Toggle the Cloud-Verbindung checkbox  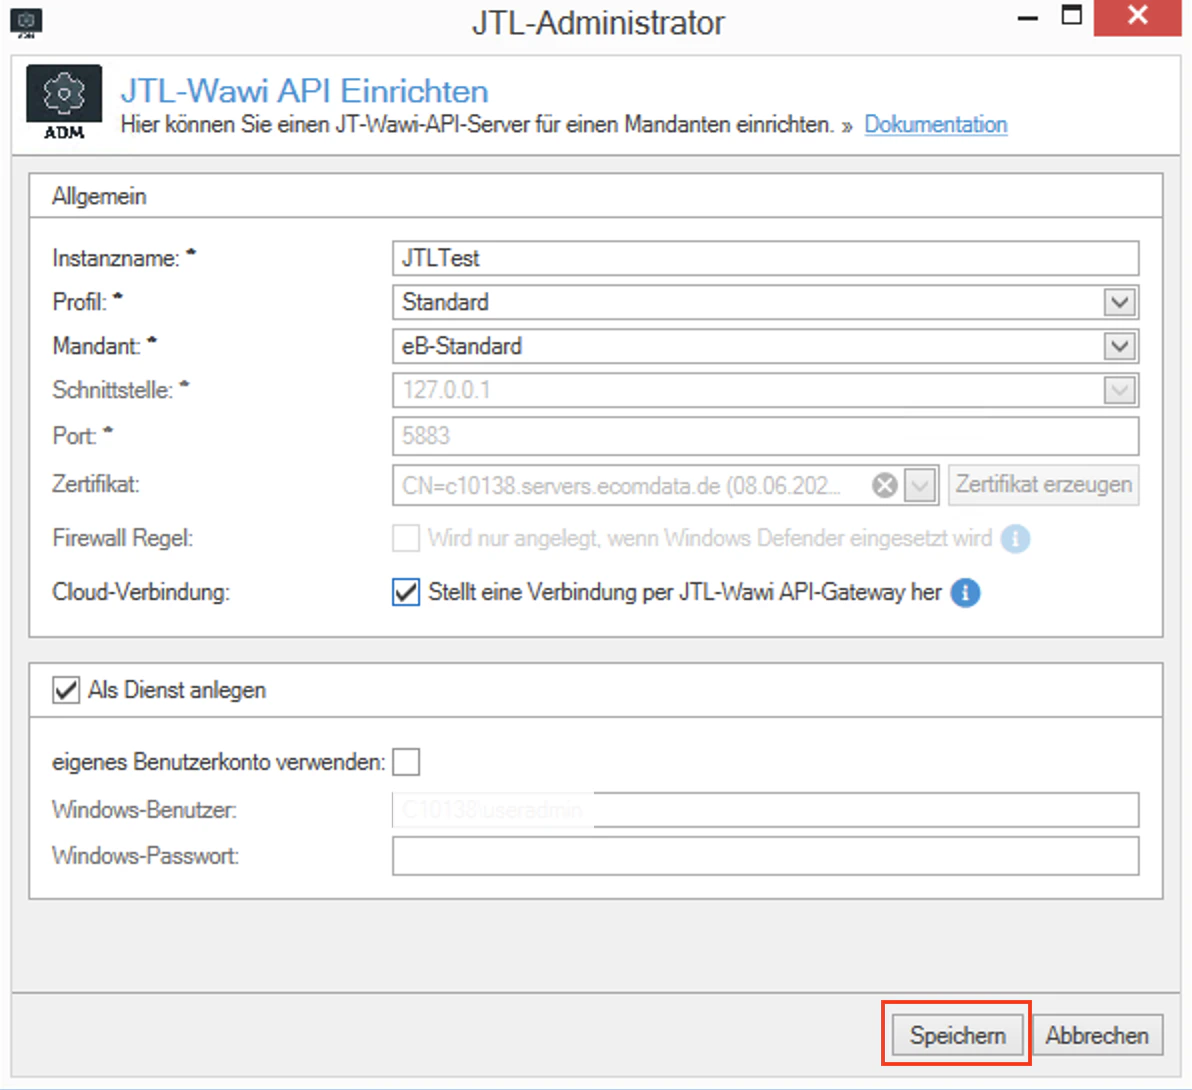click(405, 591)
